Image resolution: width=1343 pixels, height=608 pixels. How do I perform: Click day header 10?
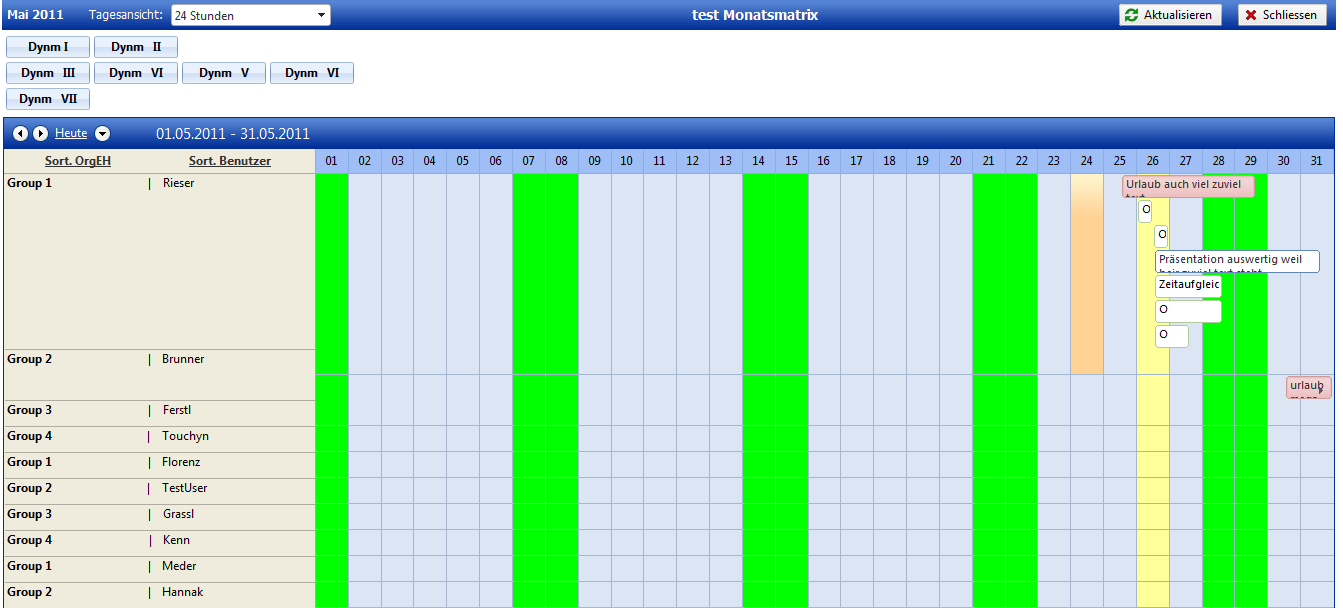click(627, 161)
